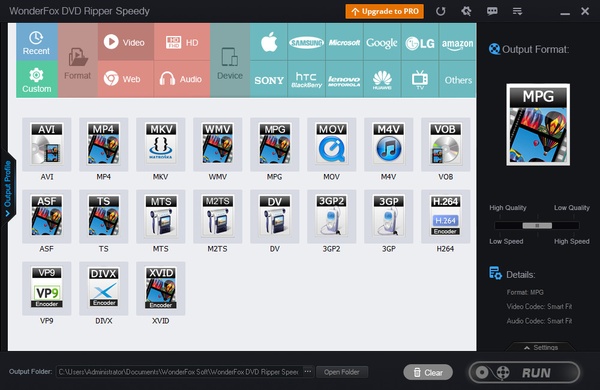This screenshot has width=600, height=390.
Task: Click the Upgrade to PRO button
Action: tap(385, 11)
